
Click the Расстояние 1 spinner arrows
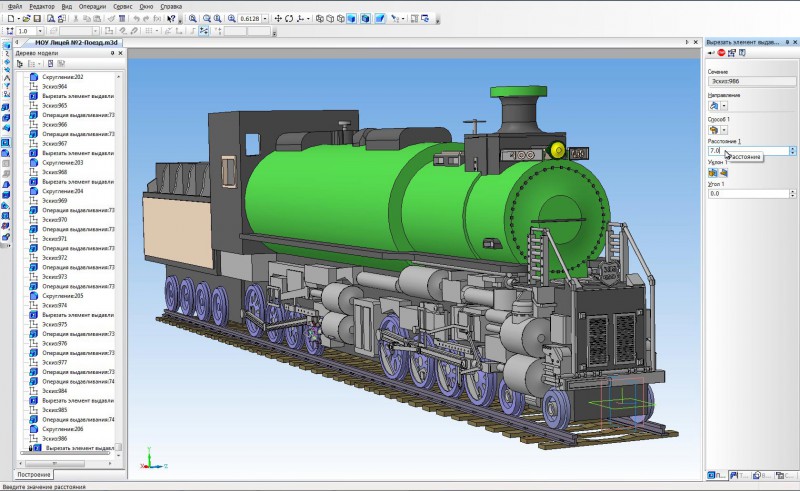pyautogui.click(x=792, y=151)
